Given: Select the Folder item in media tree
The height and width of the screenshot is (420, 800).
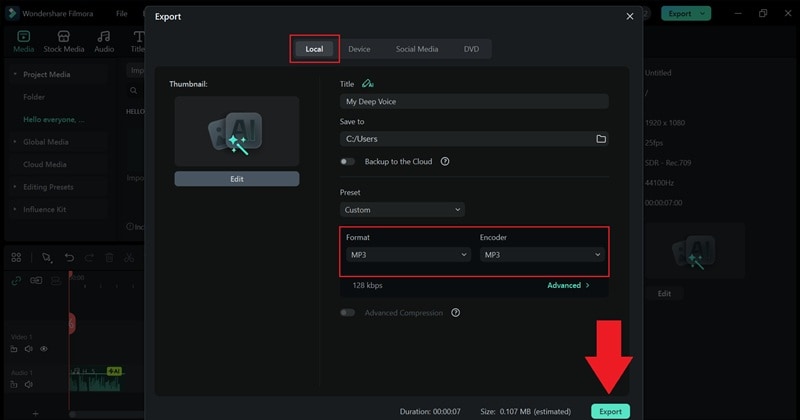Looking at the screenshot, I should tap(34, 96).
